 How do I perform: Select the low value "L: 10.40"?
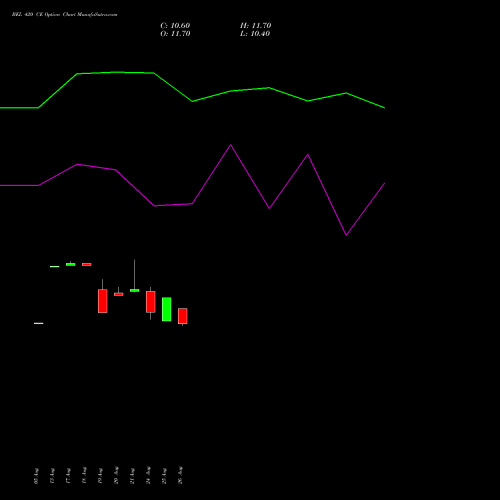tap(255, 34)
